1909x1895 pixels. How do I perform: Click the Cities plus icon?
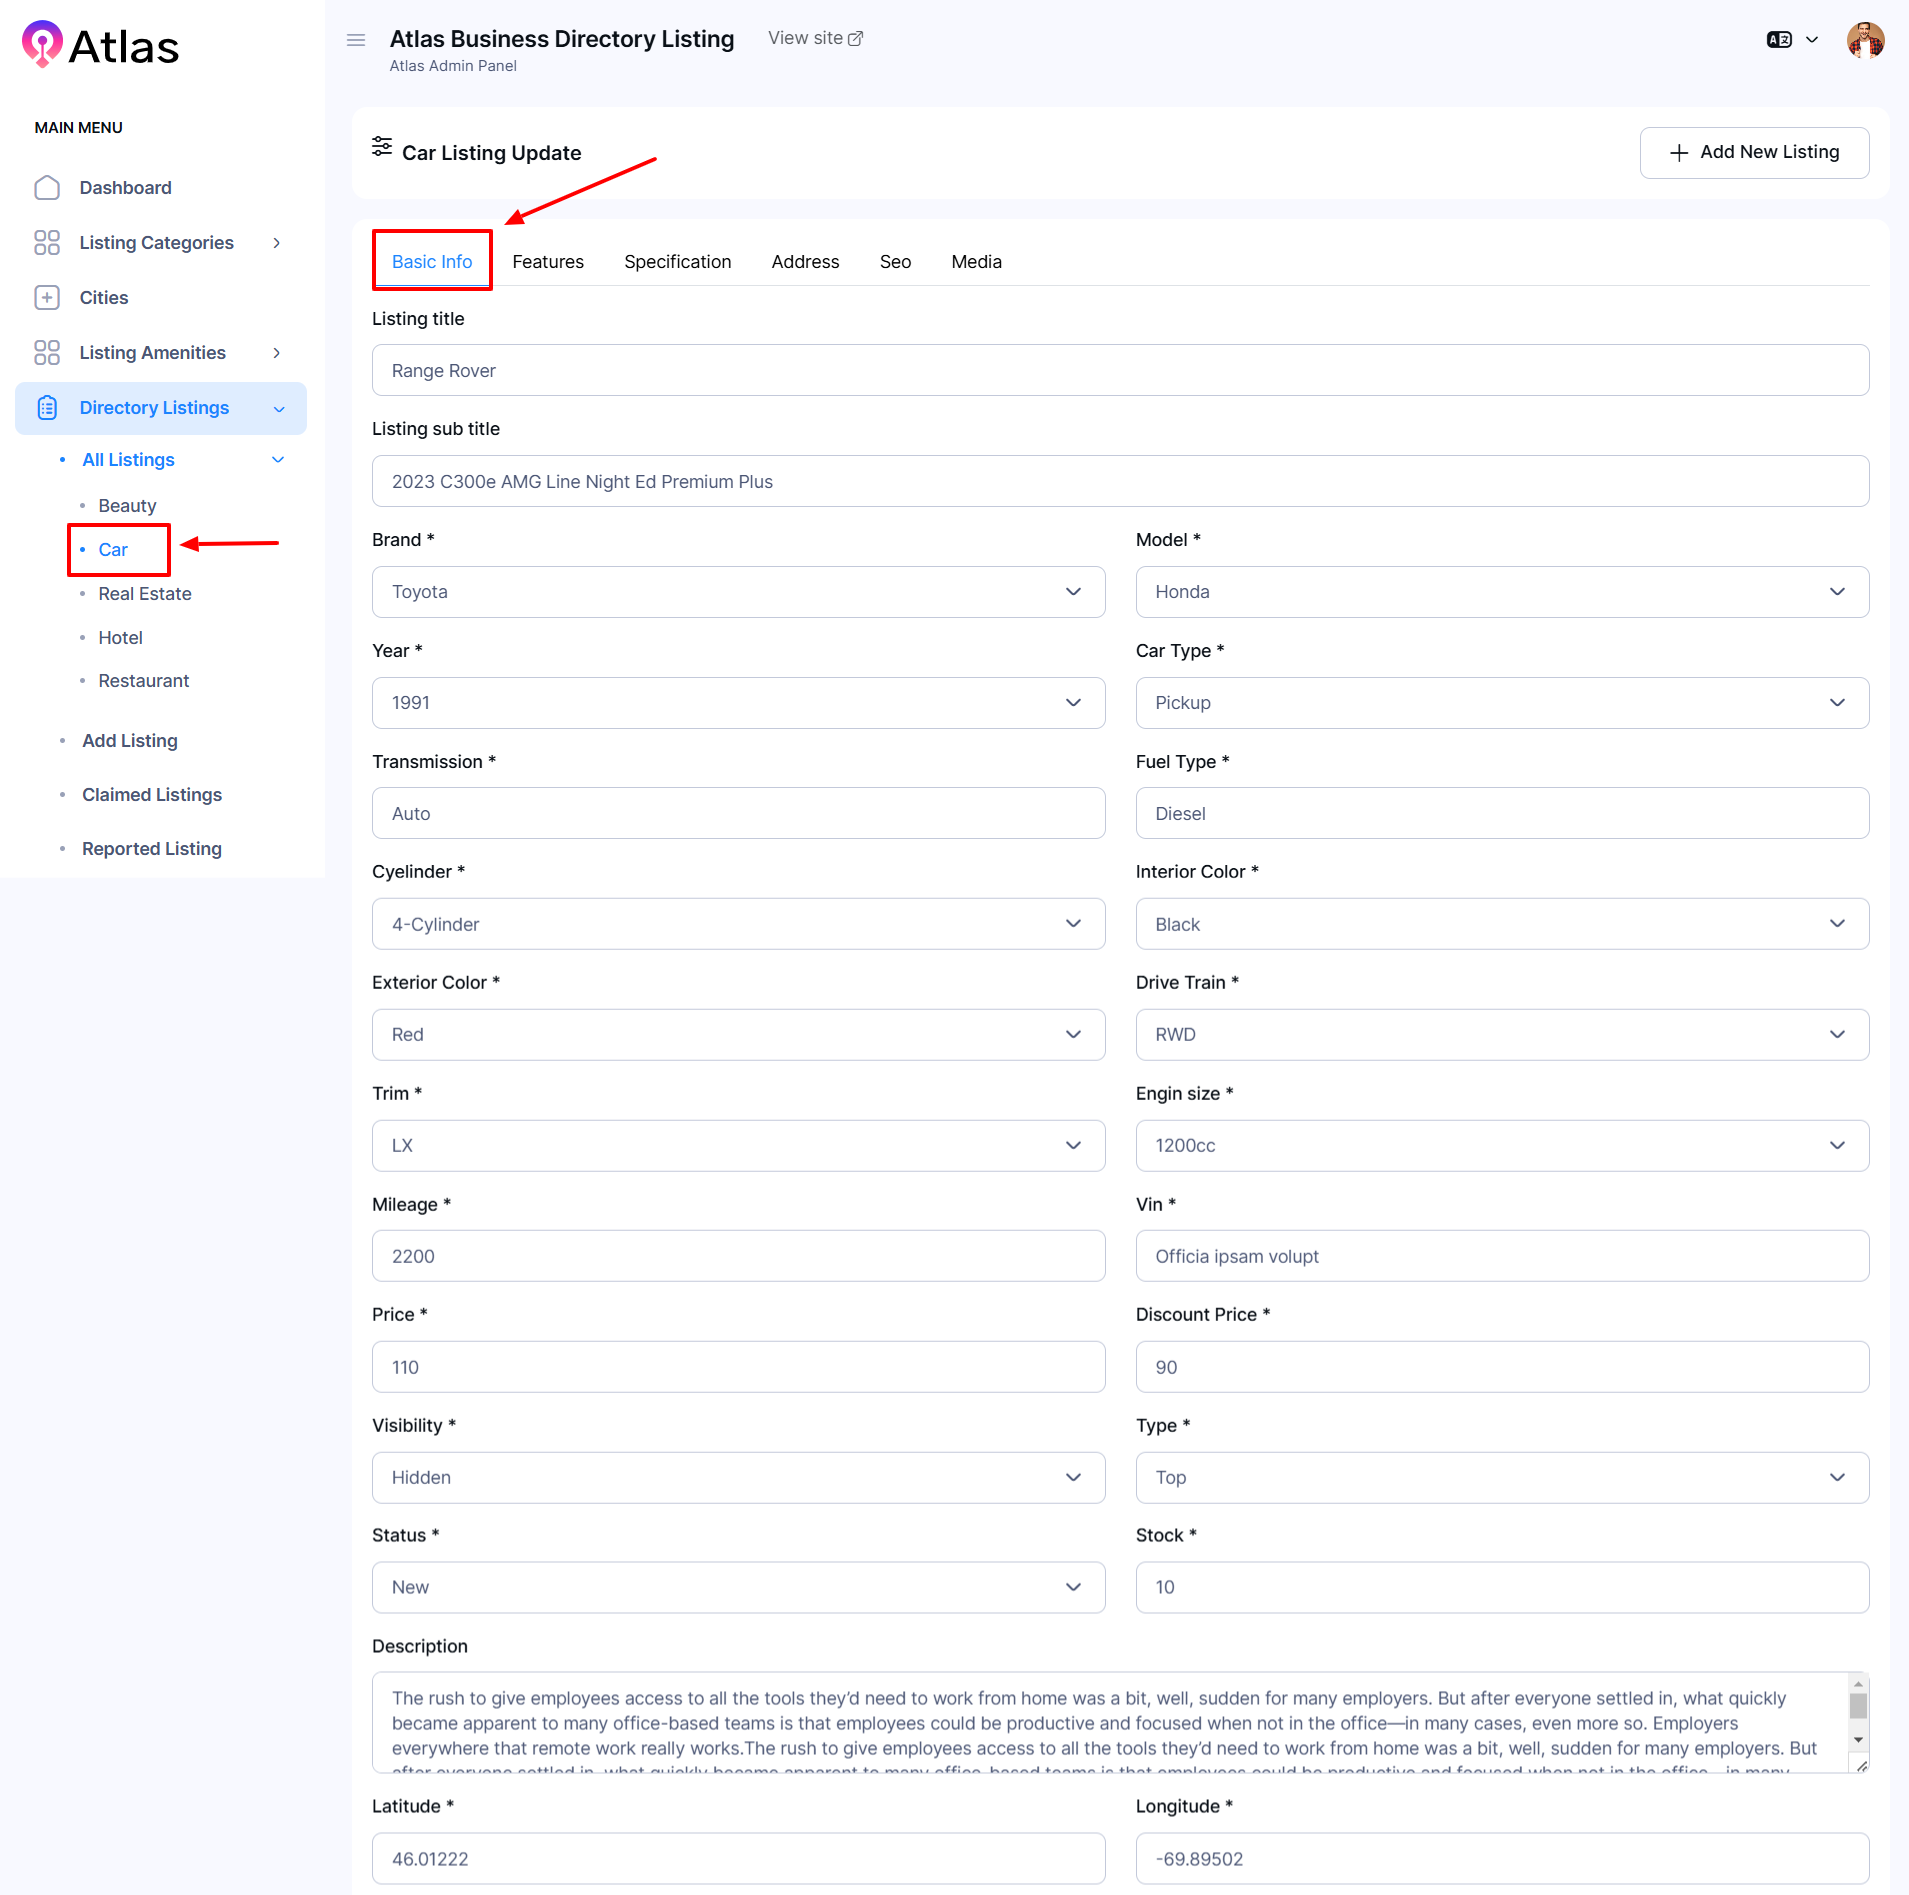click(47, 298)
